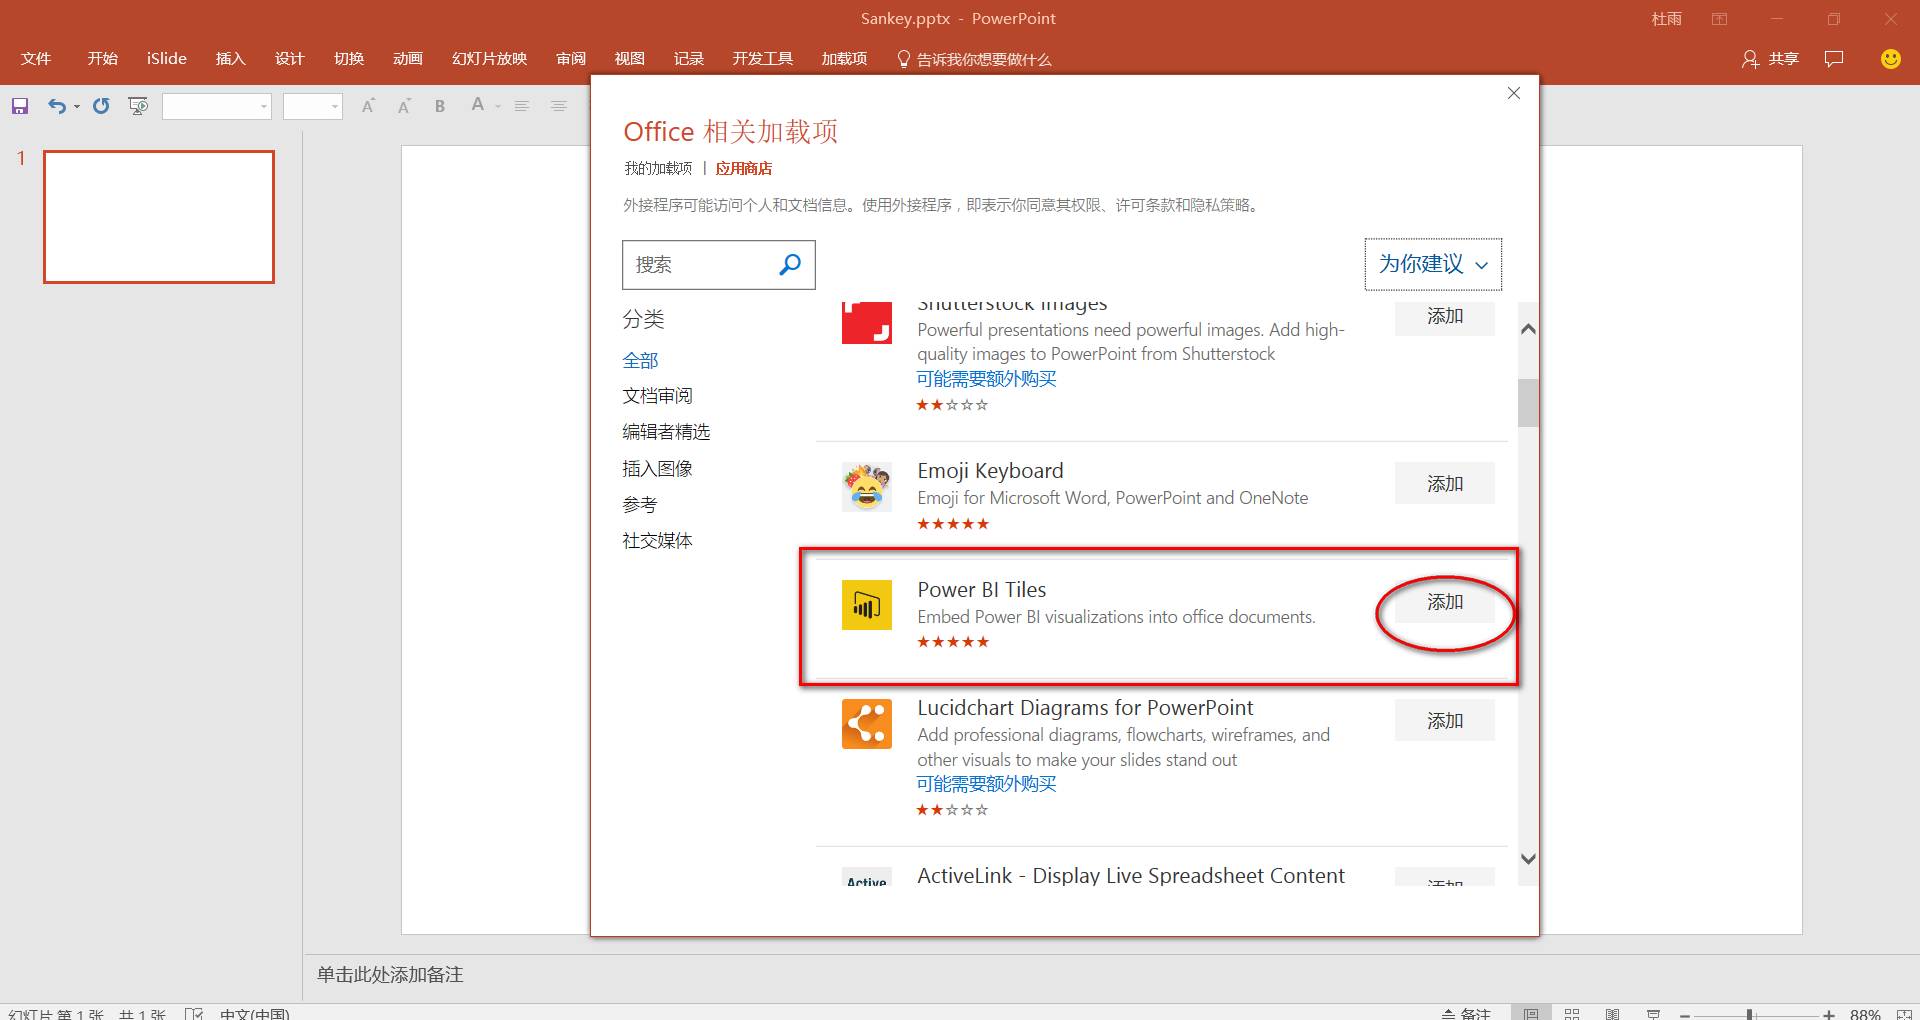This screenshot has width=1920, height=1020.
Task: Switch to 我的加载项 tab
Action: point(658,168)
